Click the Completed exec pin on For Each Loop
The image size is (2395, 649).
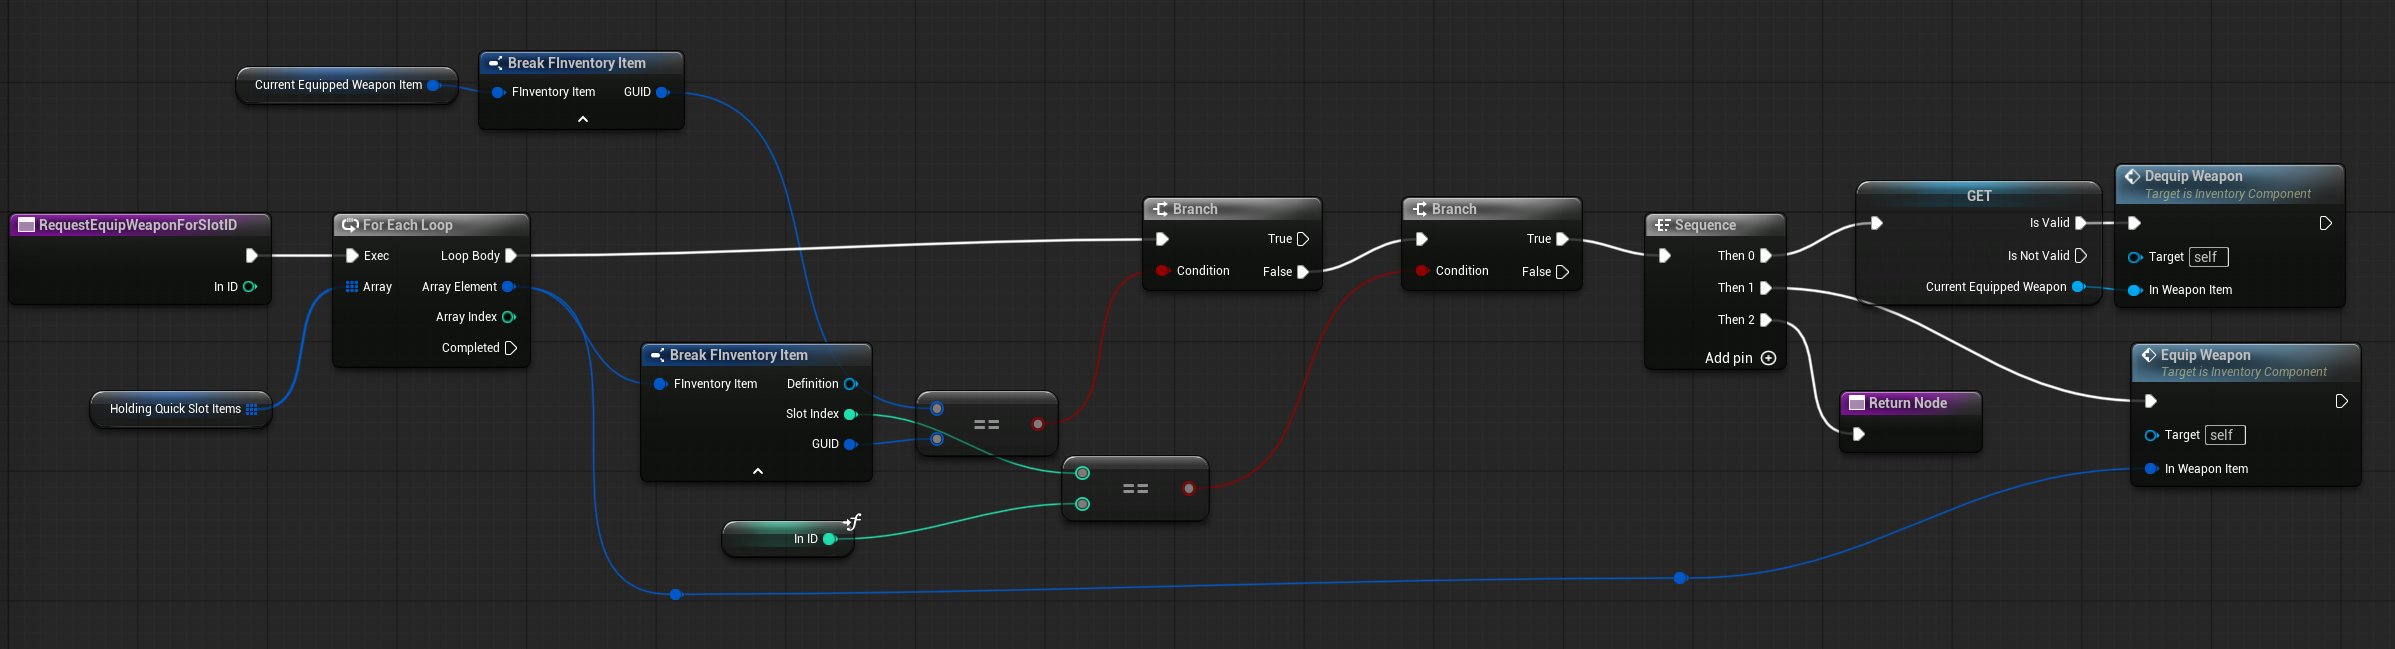[511, 348]
